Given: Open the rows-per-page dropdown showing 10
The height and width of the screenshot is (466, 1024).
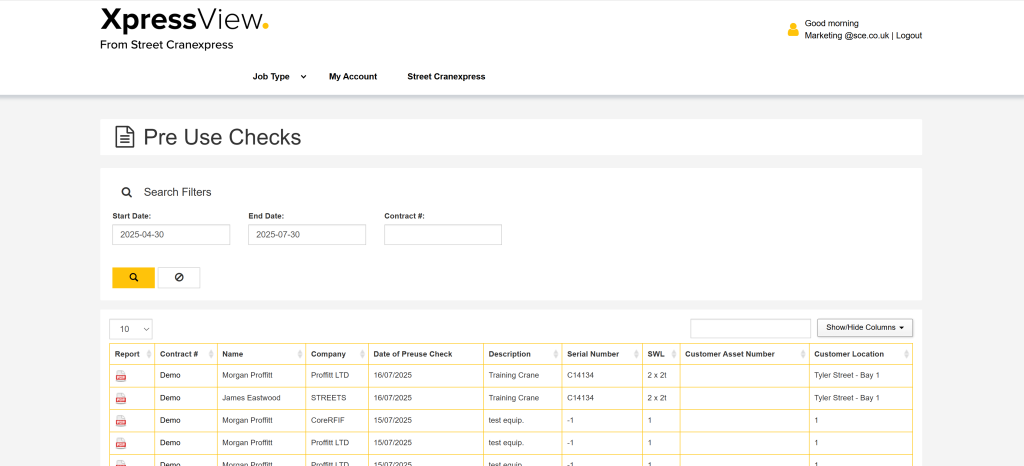Looking at the screenshot, I should click(131, 329).
